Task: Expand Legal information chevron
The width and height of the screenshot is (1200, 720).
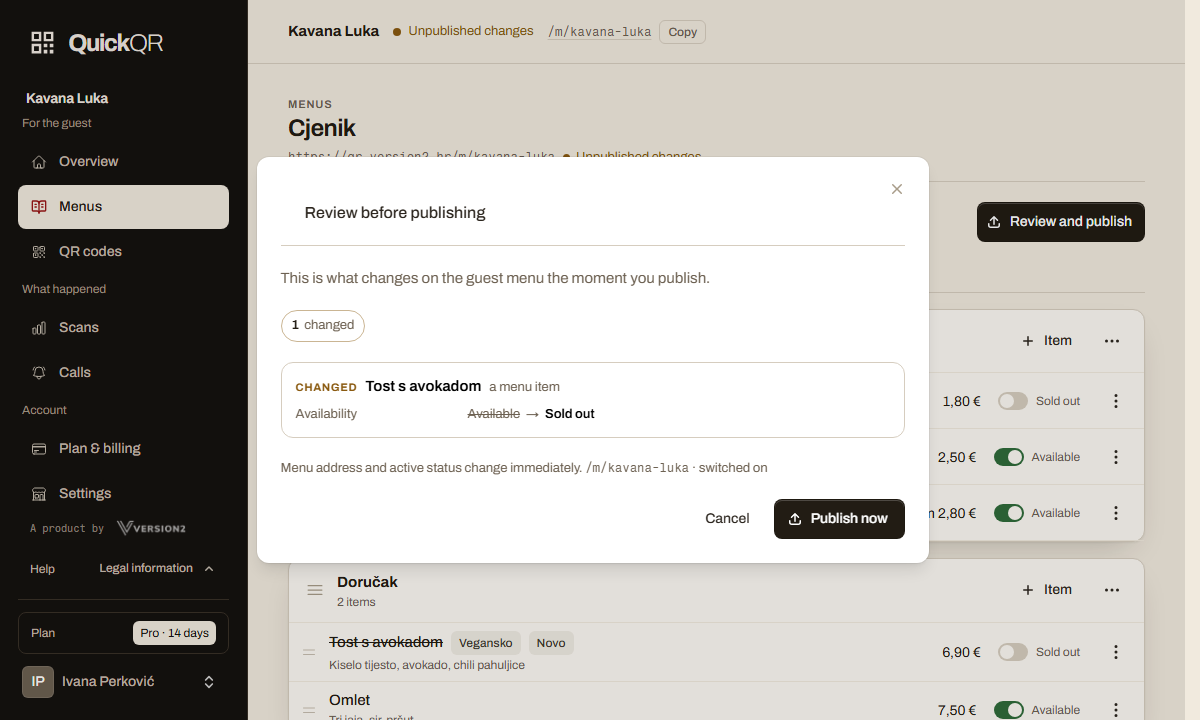Action: click(209, 569)
